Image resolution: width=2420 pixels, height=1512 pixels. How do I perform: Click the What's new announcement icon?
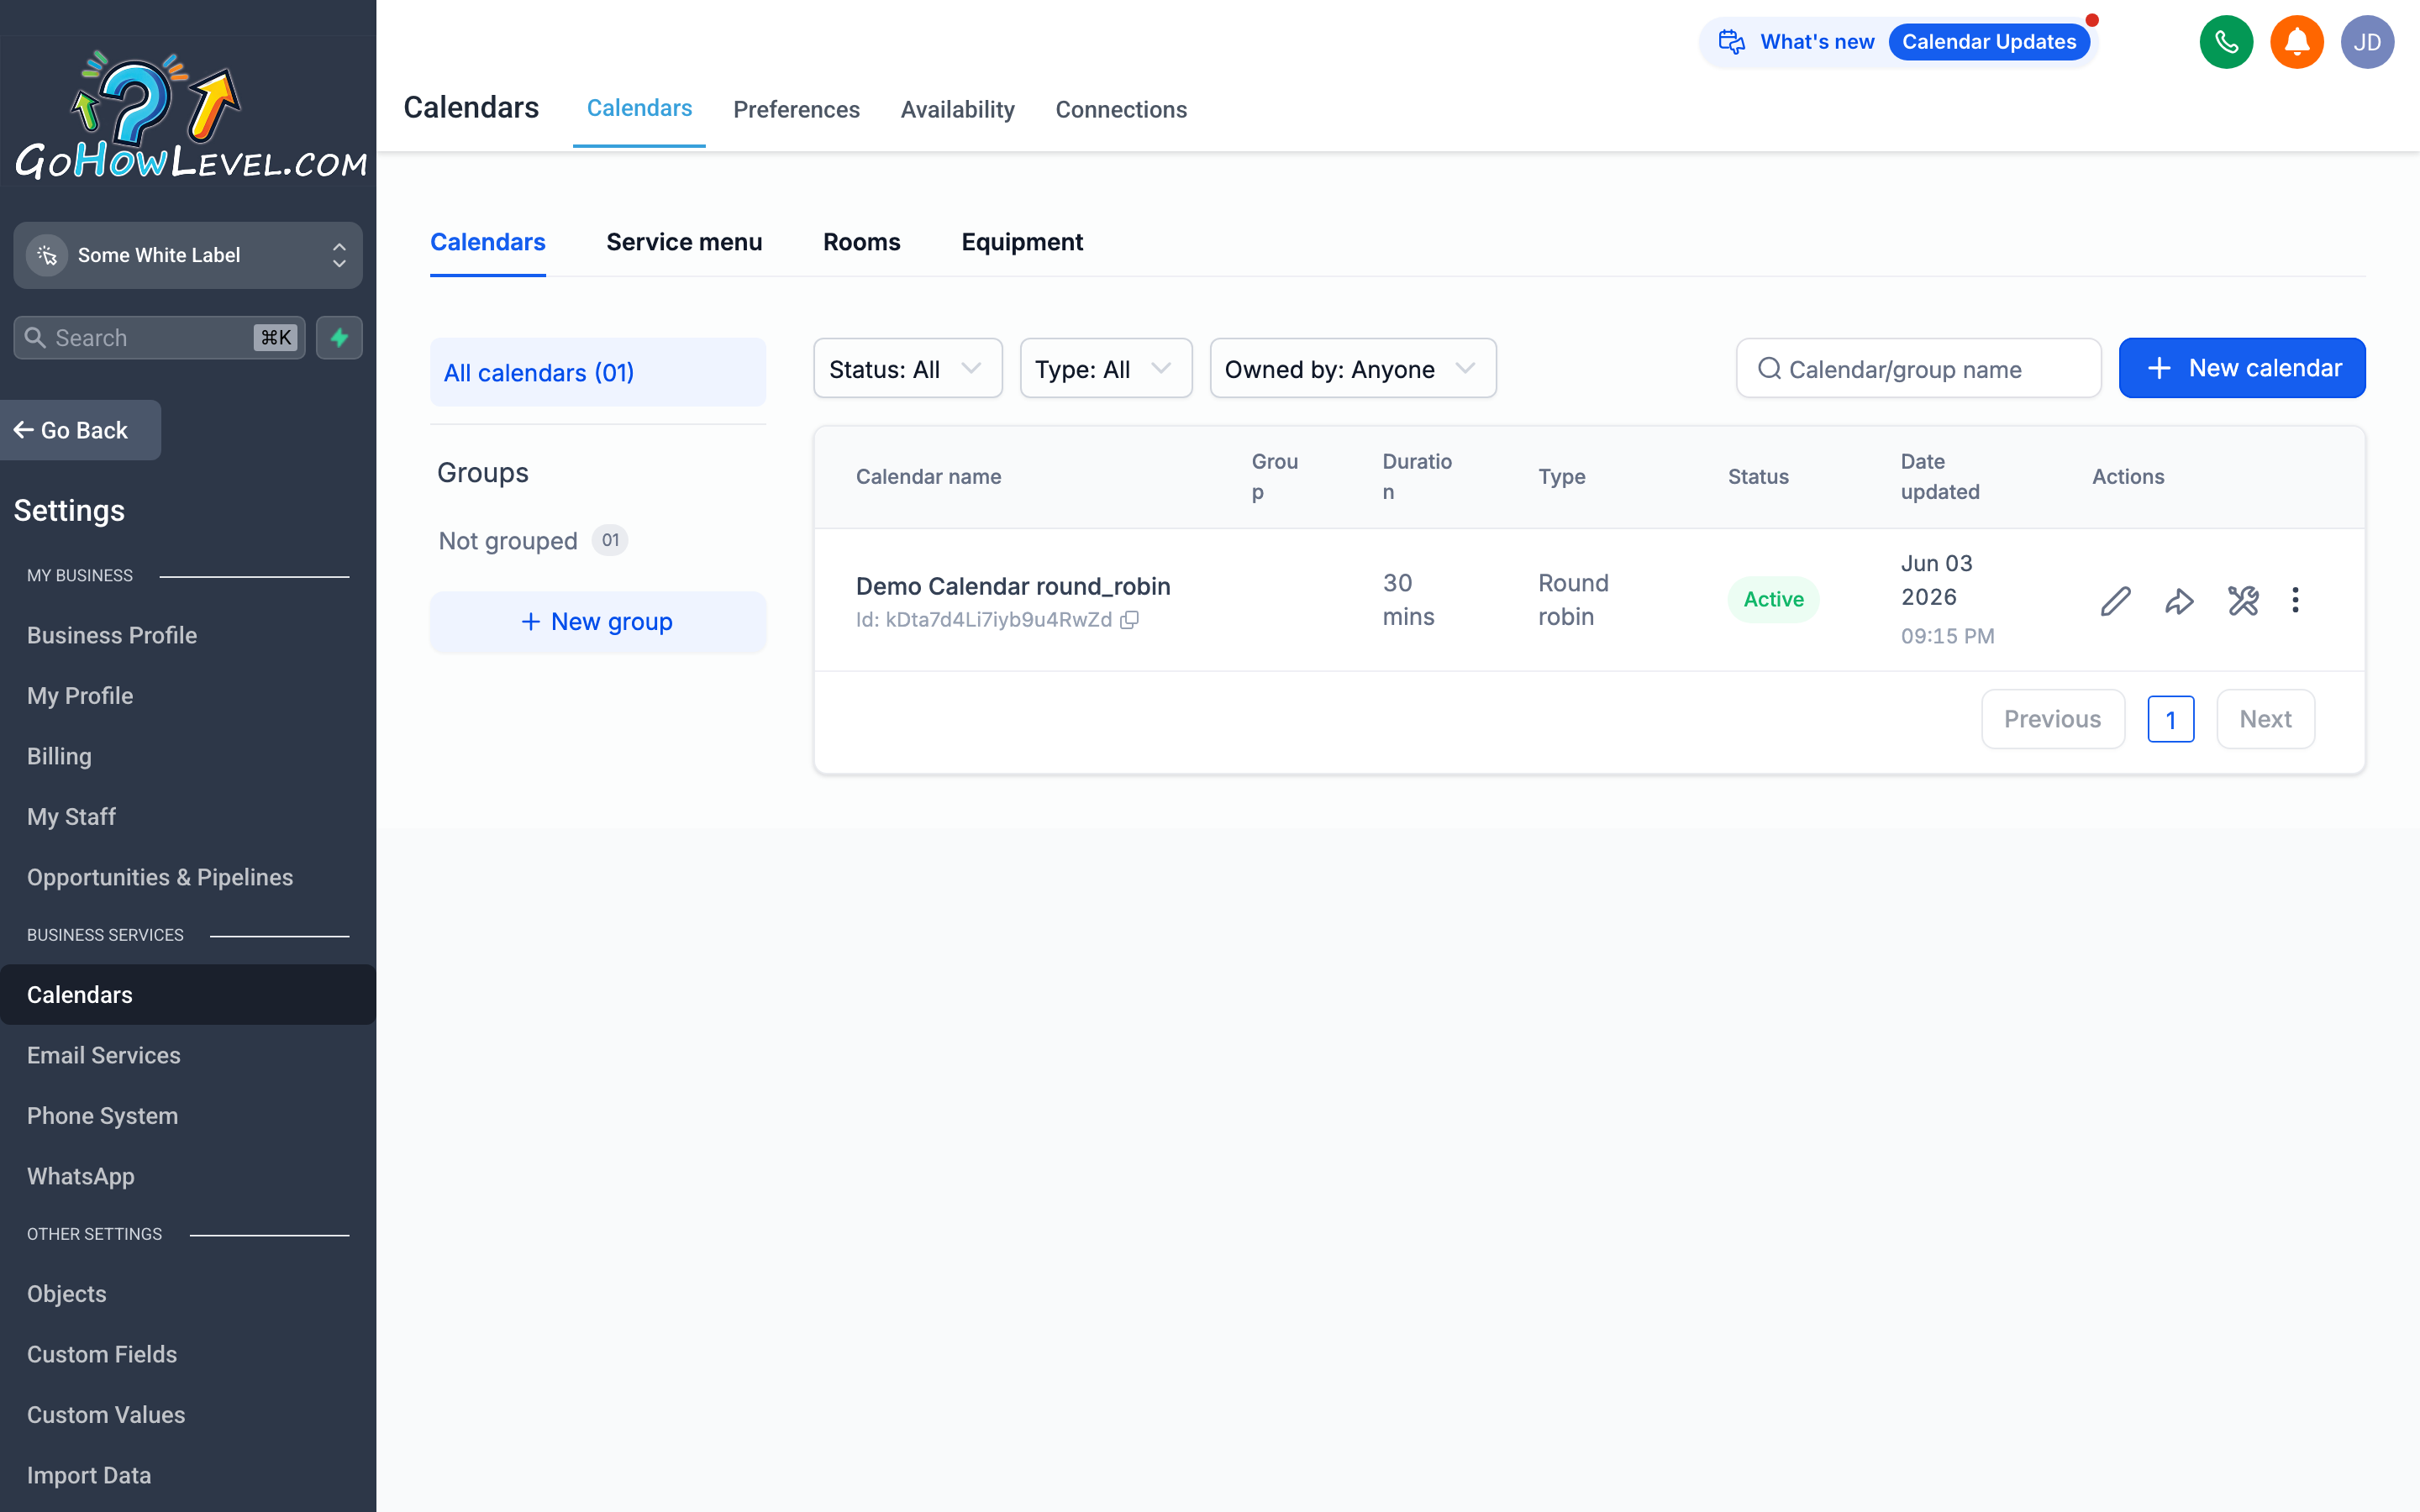[1731, 42]
